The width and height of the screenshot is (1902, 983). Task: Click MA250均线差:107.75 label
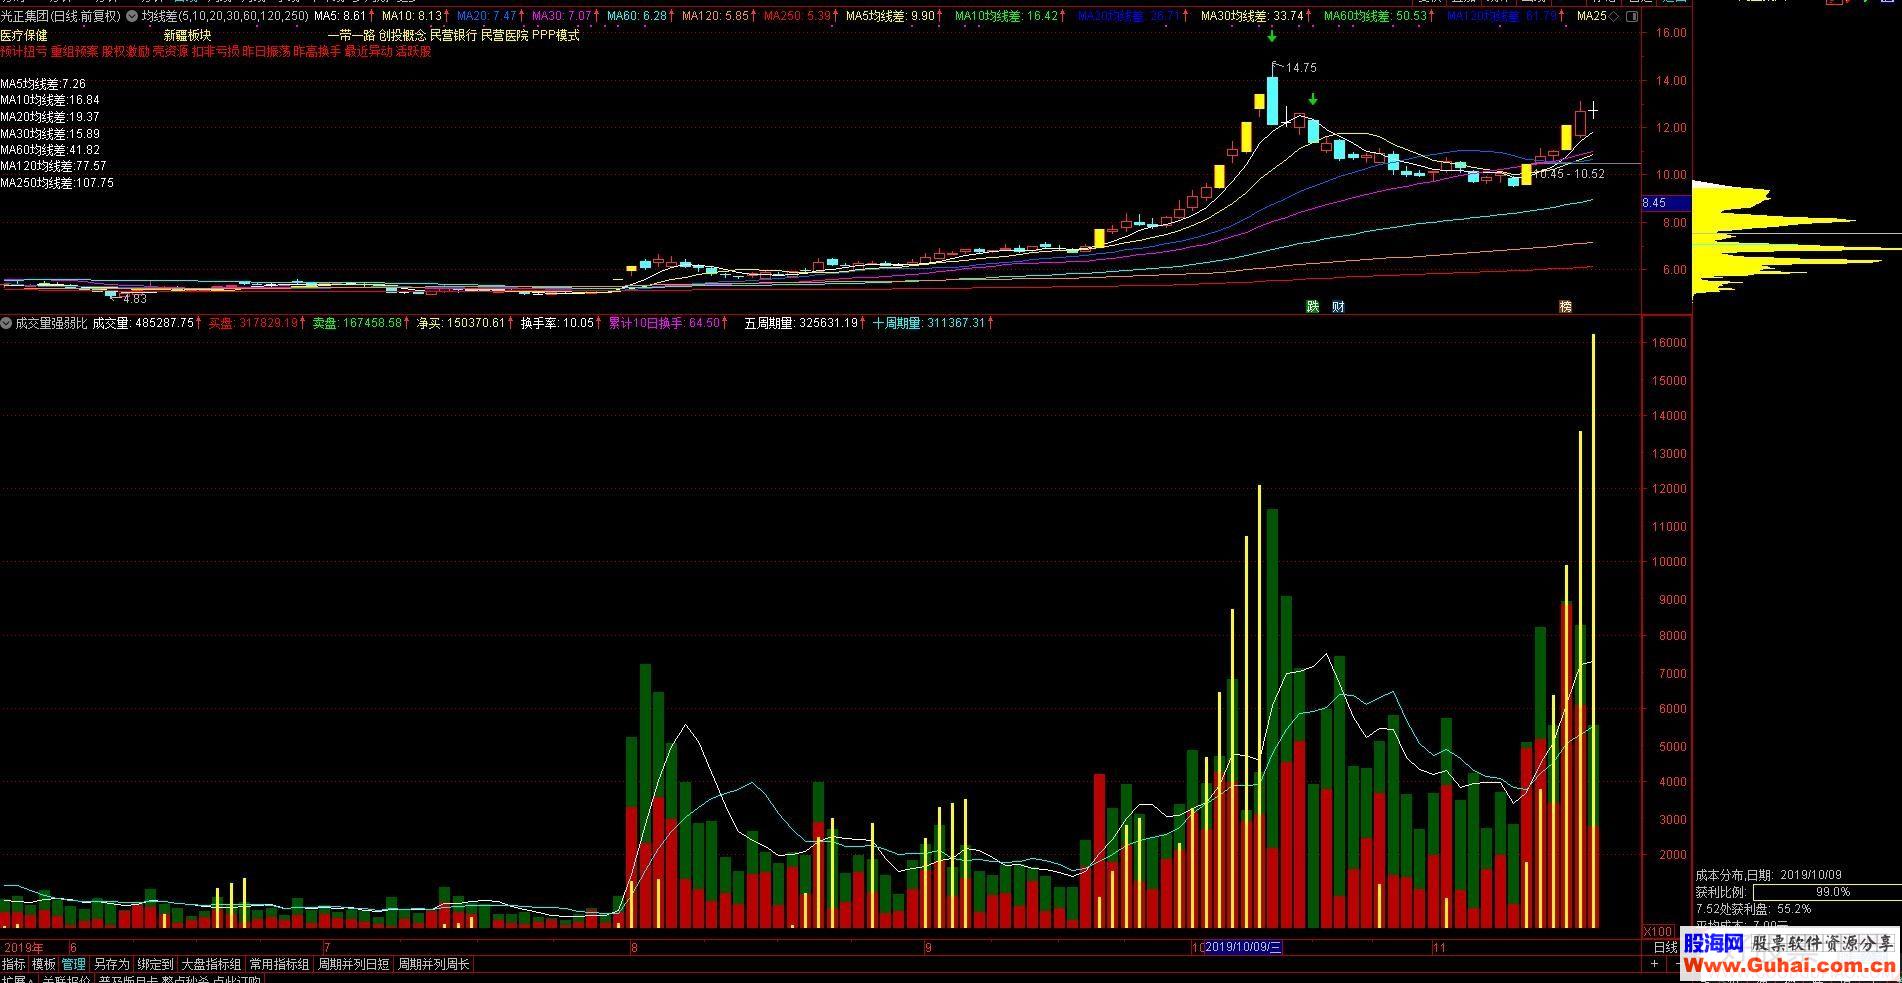pyautogui.click(x=57, y=183)
